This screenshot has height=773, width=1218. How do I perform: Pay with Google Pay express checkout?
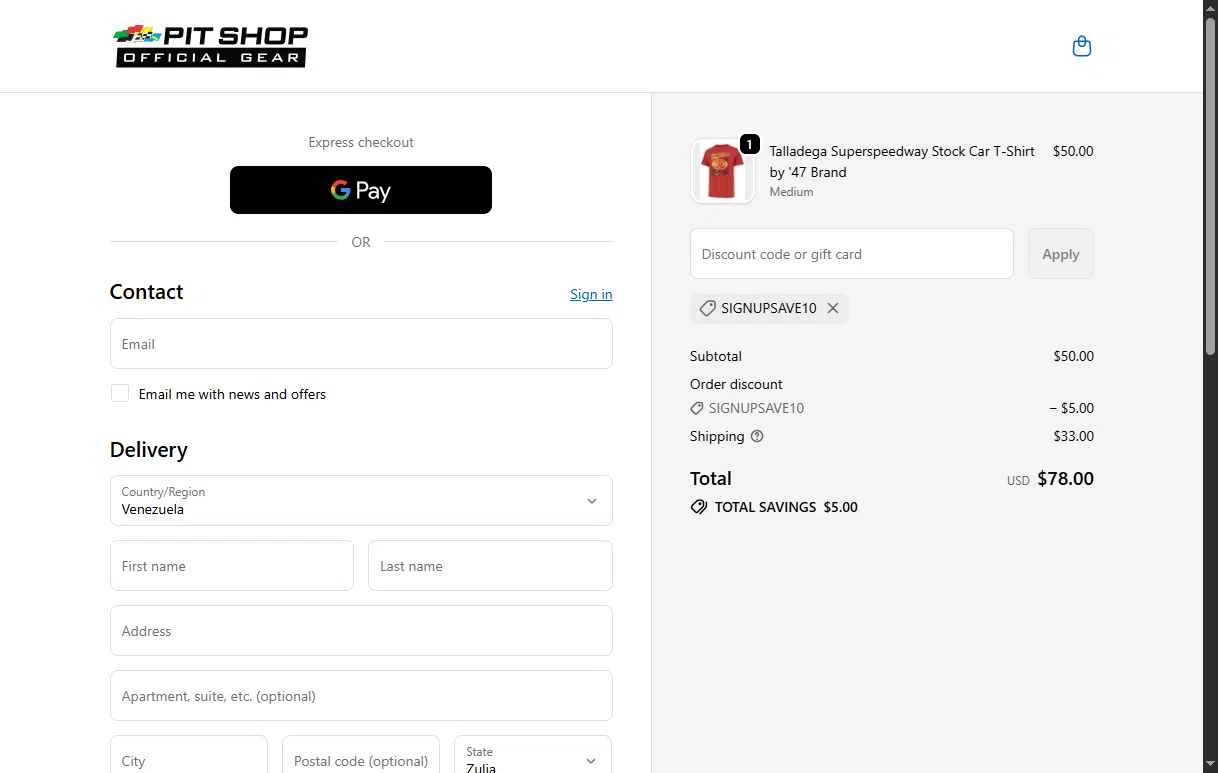(x=361, y=190)
